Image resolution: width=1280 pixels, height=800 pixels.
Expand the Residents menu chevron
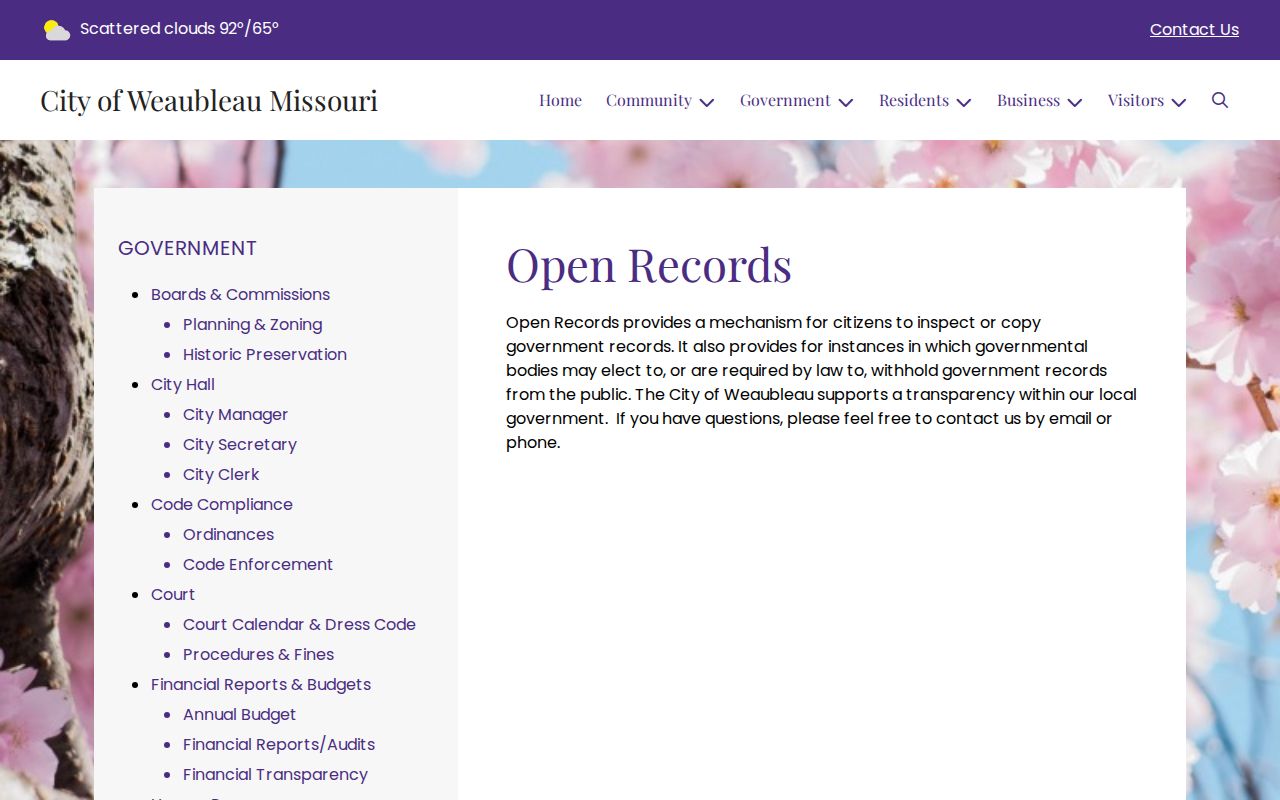click(964, 102)
